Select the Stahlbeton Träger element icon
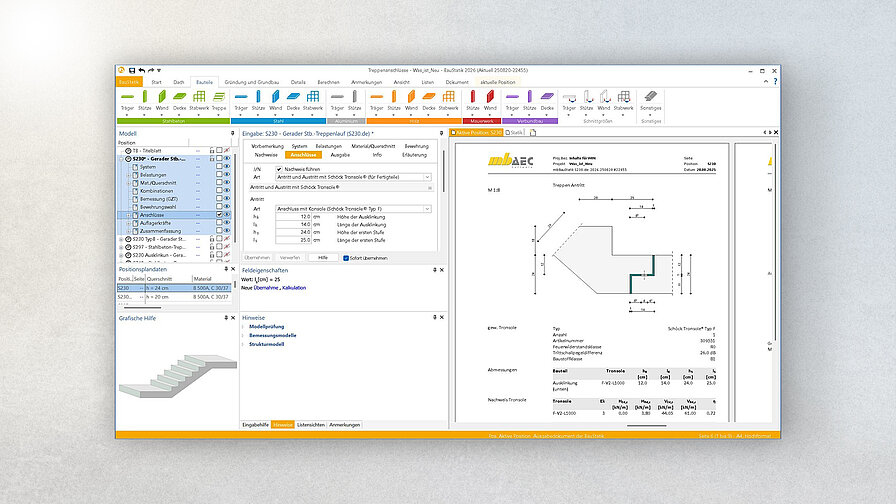The height and width of the screenshot is (504, 896). 128,98
